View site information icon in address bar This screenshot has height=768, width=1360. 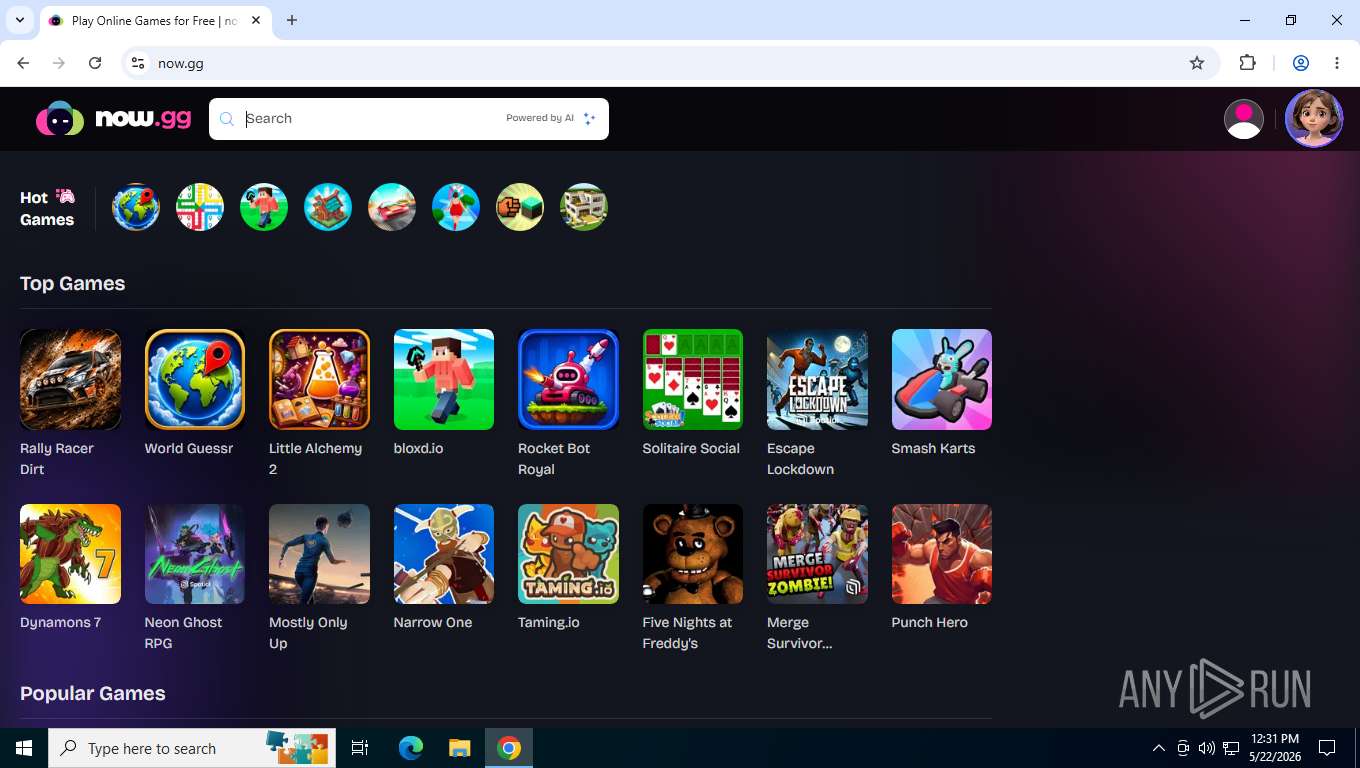pyautogui.click(x=138, y=63)
